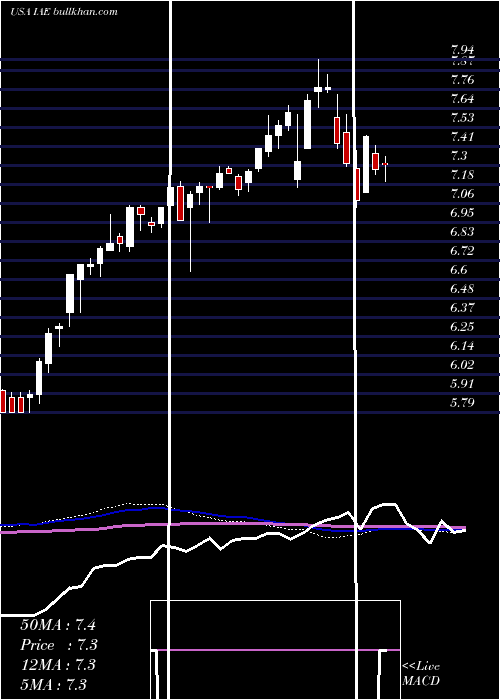The image size is (500, 700).
Task: Select the 7.94 price axis label
Action: [462, 50]
